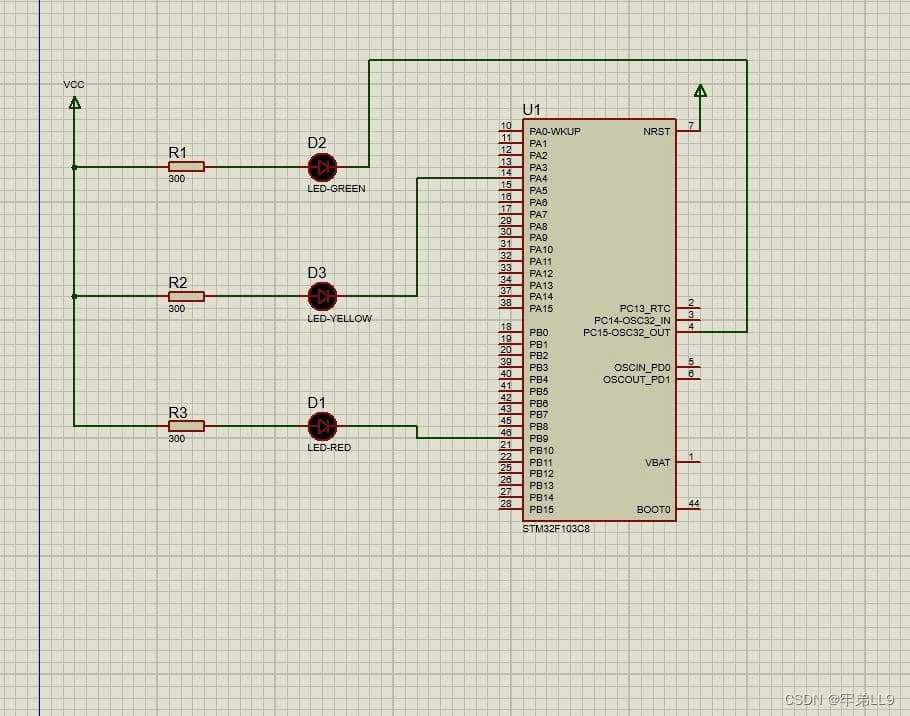Select the LED-RED value label
Viewport: 910px width, 716px height.
point(329,448)
